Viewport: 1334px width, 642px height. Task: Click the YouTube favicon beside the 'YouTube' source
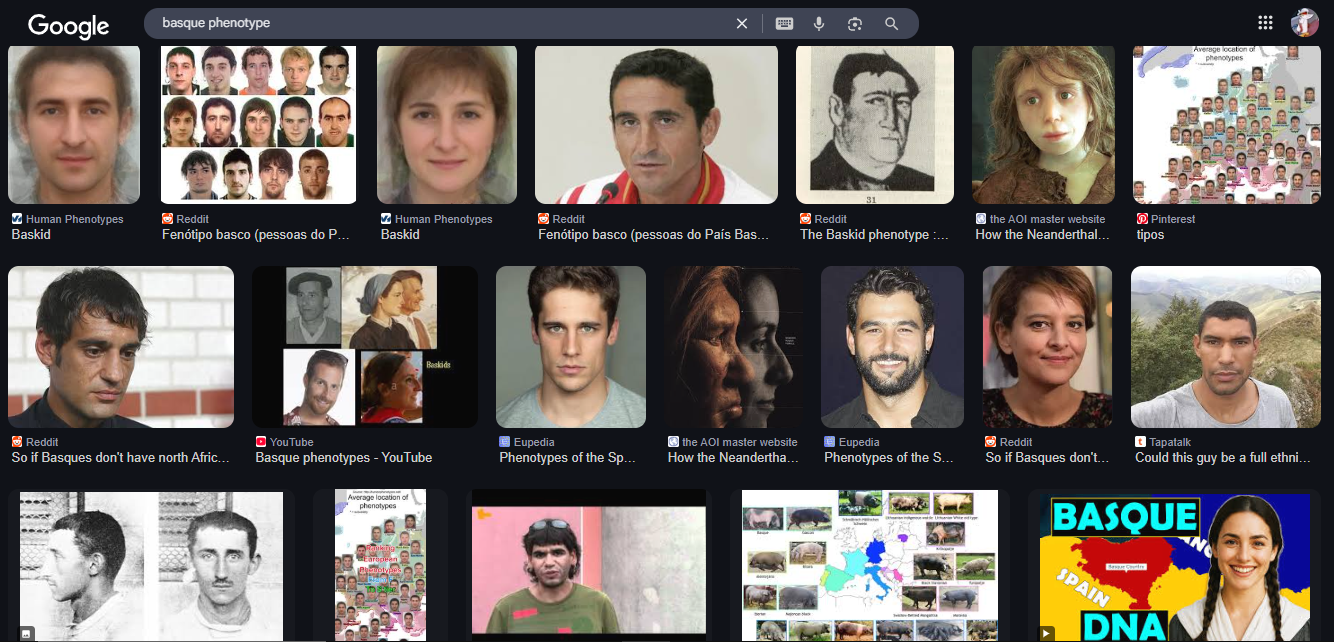point(261,442)
